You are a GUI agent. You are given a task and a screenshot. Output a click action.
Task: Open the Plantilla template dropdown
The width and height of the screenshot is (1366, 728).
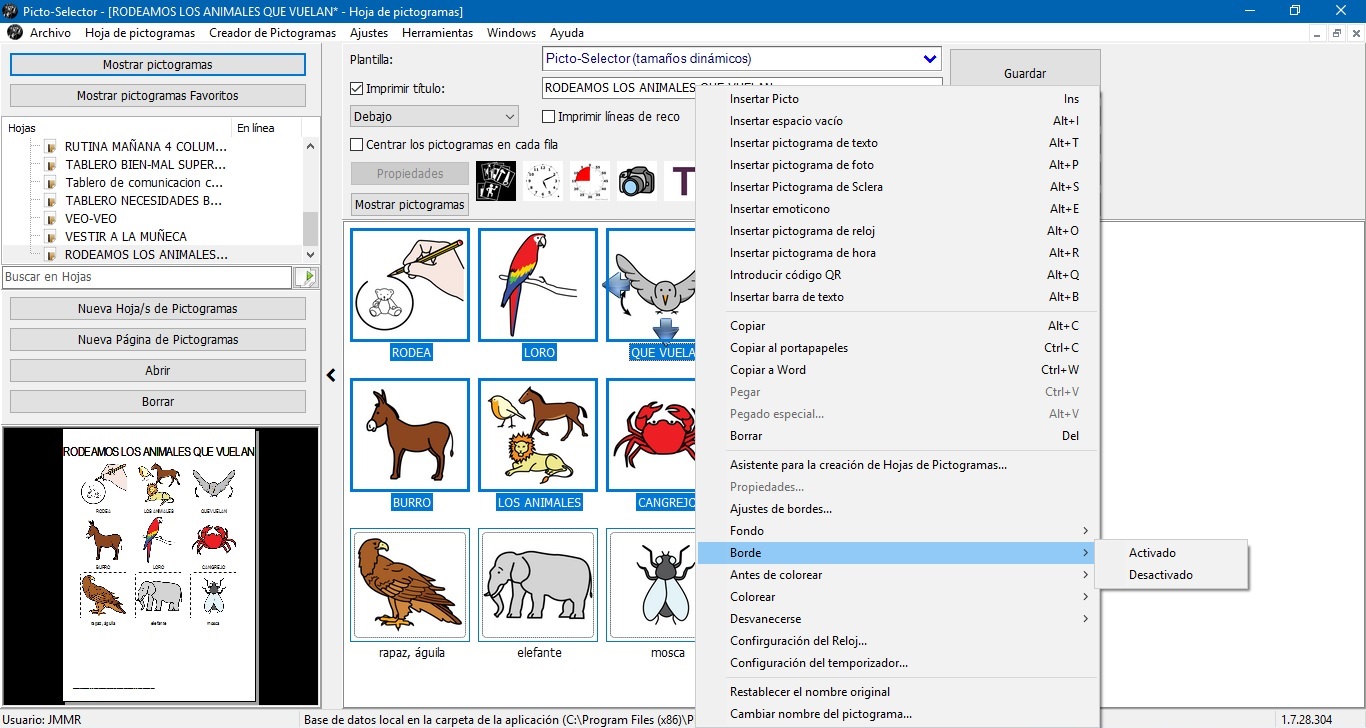(930, 59)
